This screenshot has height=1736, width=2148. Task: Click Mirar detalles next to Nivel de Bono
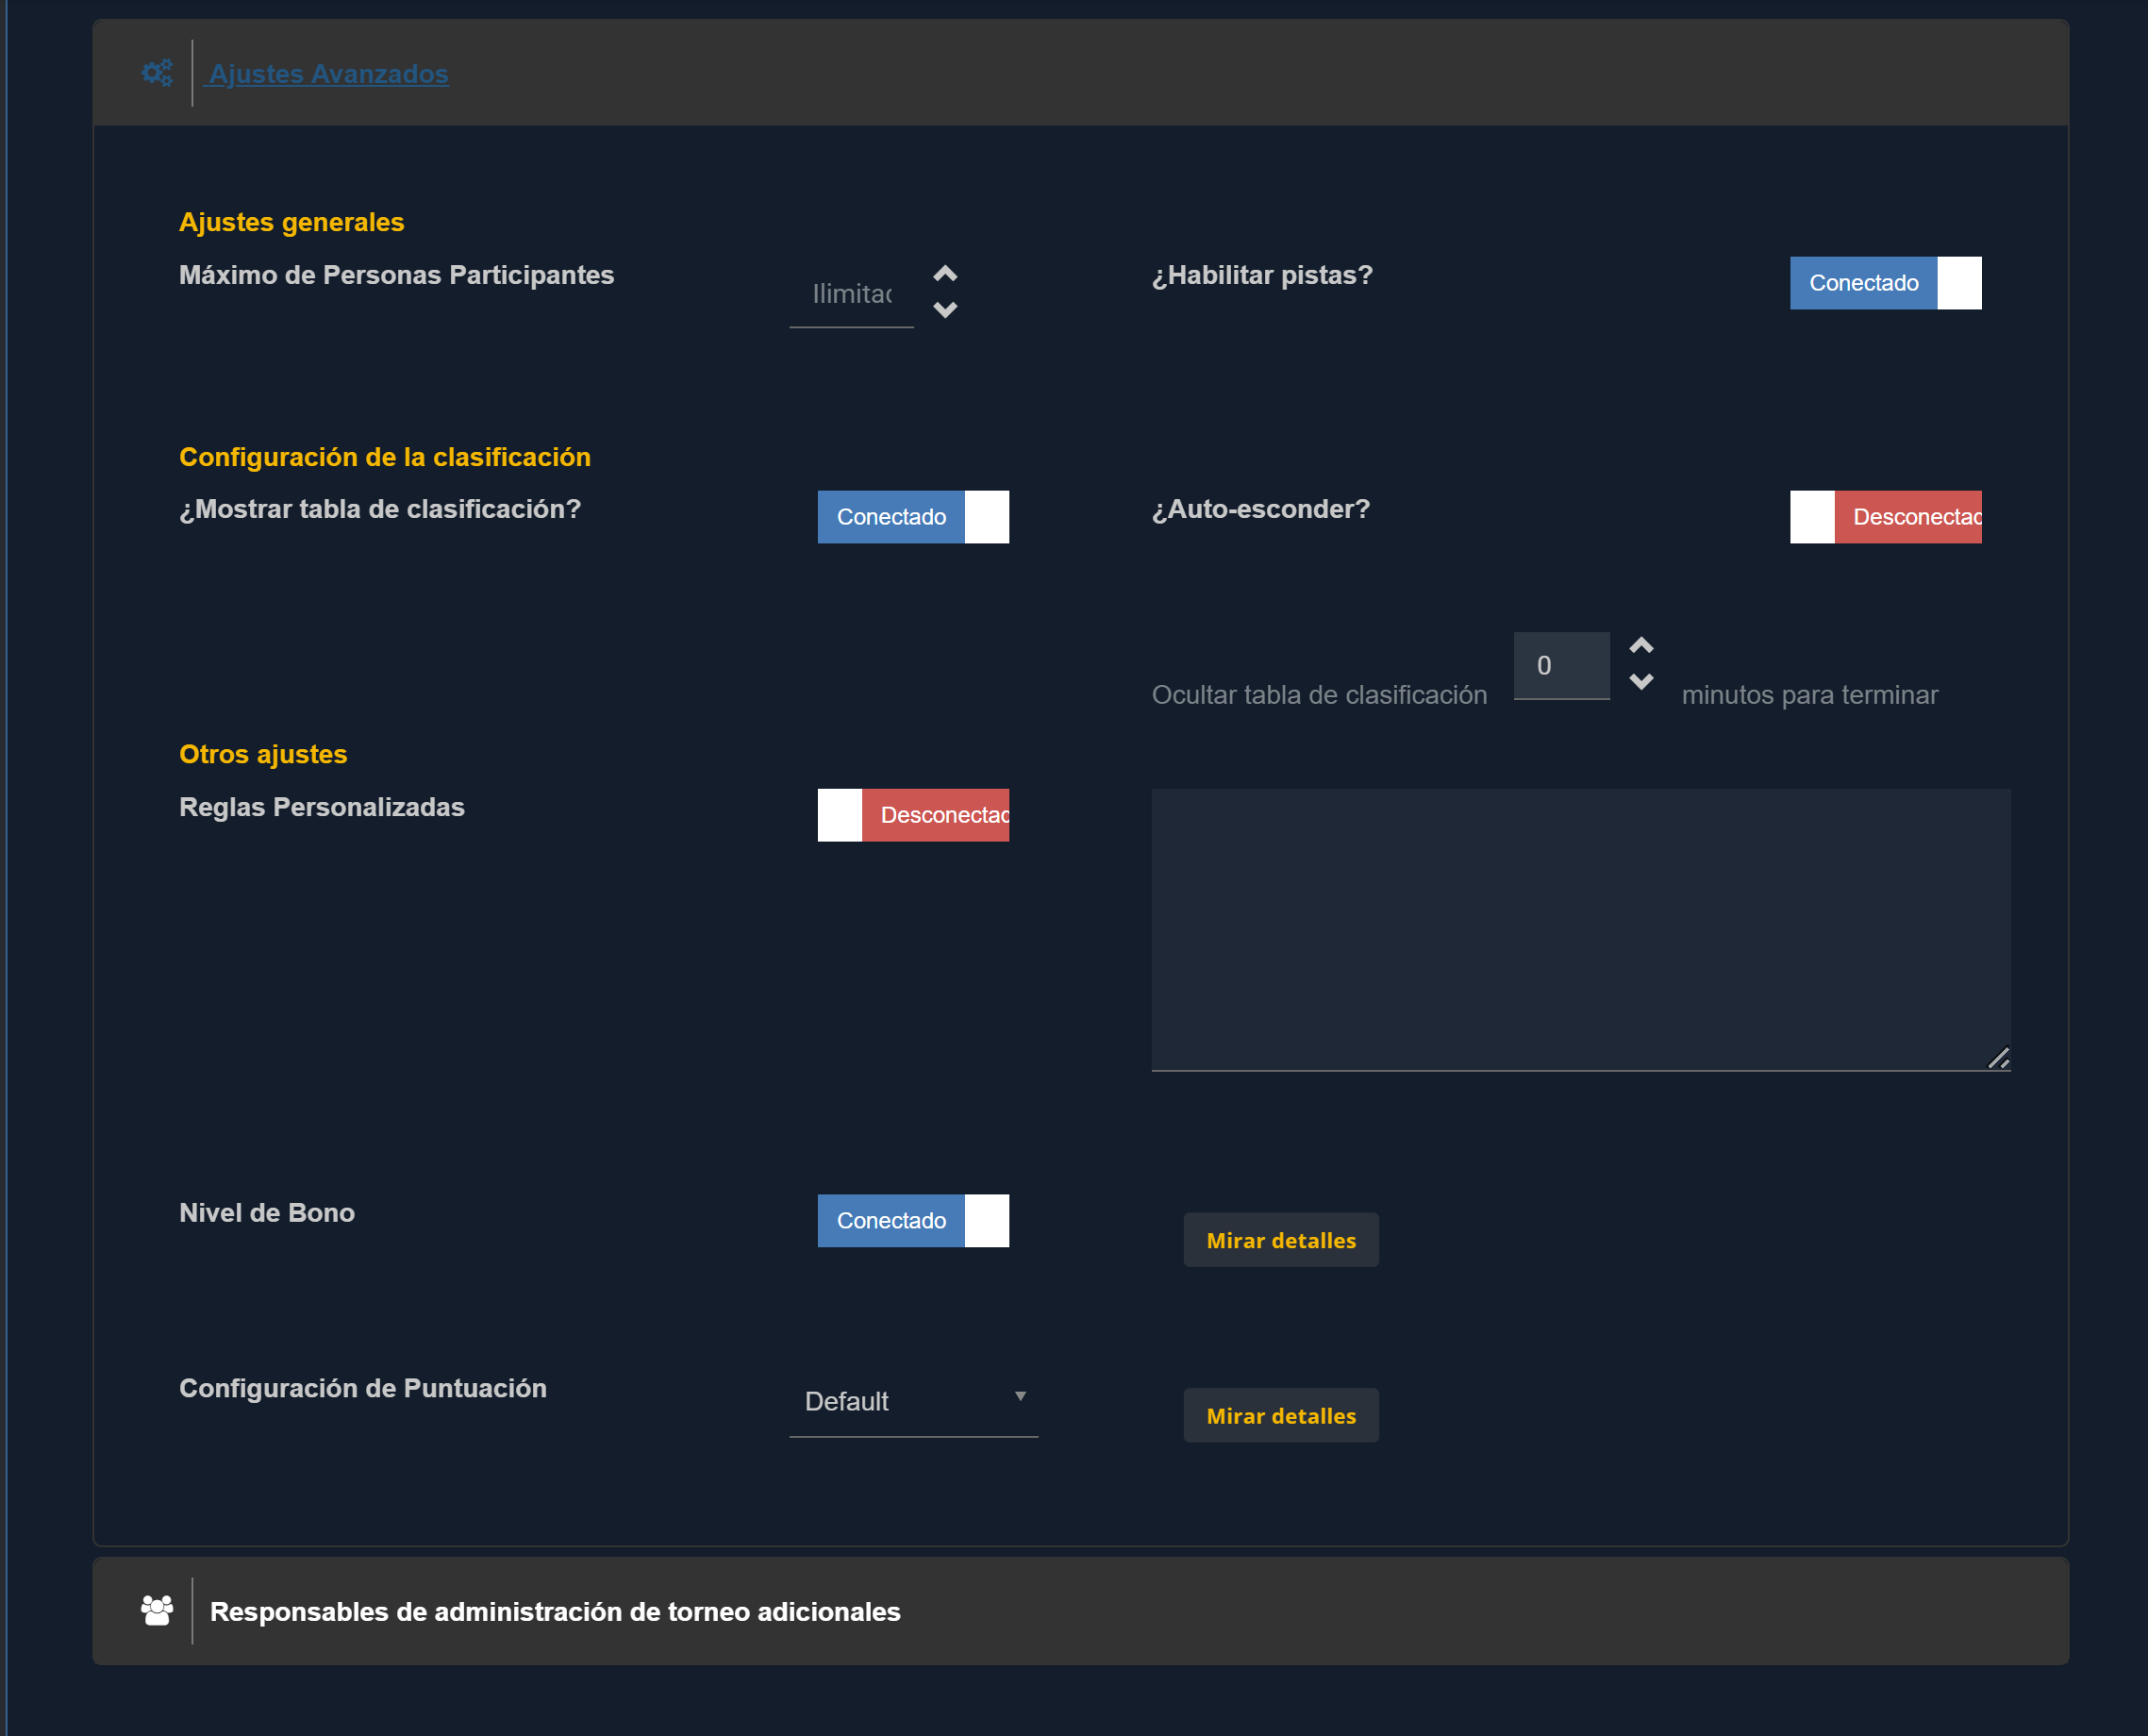point(1281,1240)
